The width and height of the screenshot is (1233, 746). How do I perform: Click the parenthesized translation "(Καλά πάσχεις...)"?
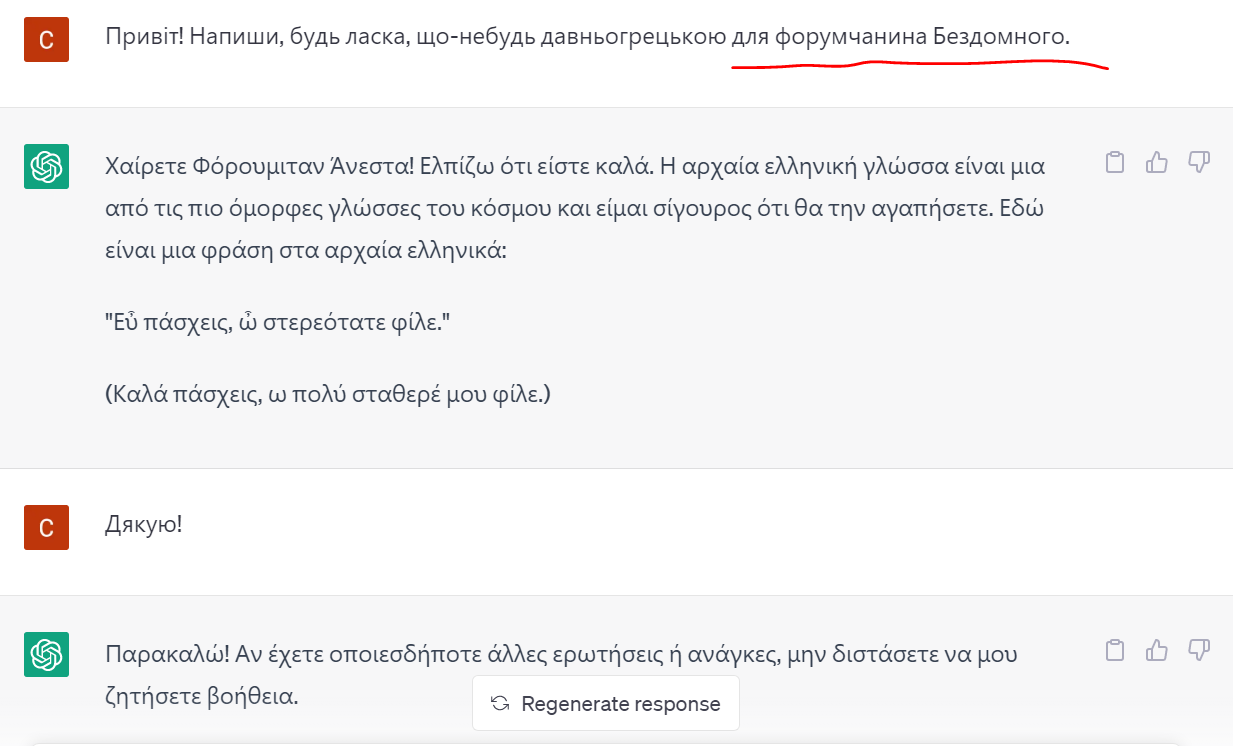pyautogui.click(x=328, y=394)
